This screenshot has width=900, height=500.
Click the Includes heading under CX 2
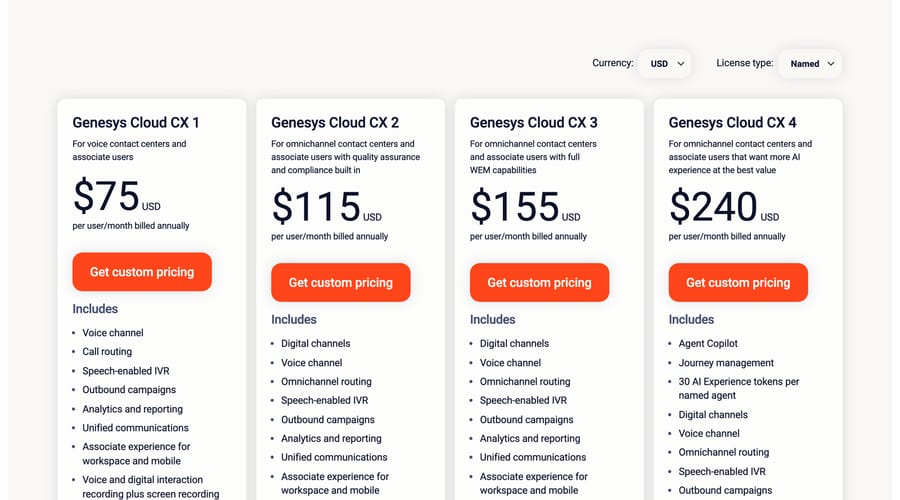click(x=294, y=319)
